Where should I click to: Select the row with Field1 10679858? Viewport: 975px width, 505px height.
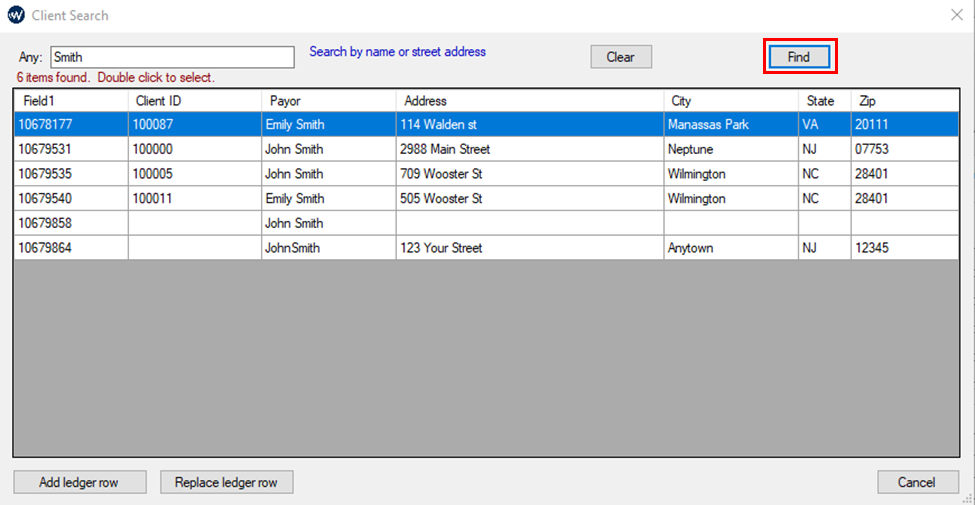click(x=70, y=223)
